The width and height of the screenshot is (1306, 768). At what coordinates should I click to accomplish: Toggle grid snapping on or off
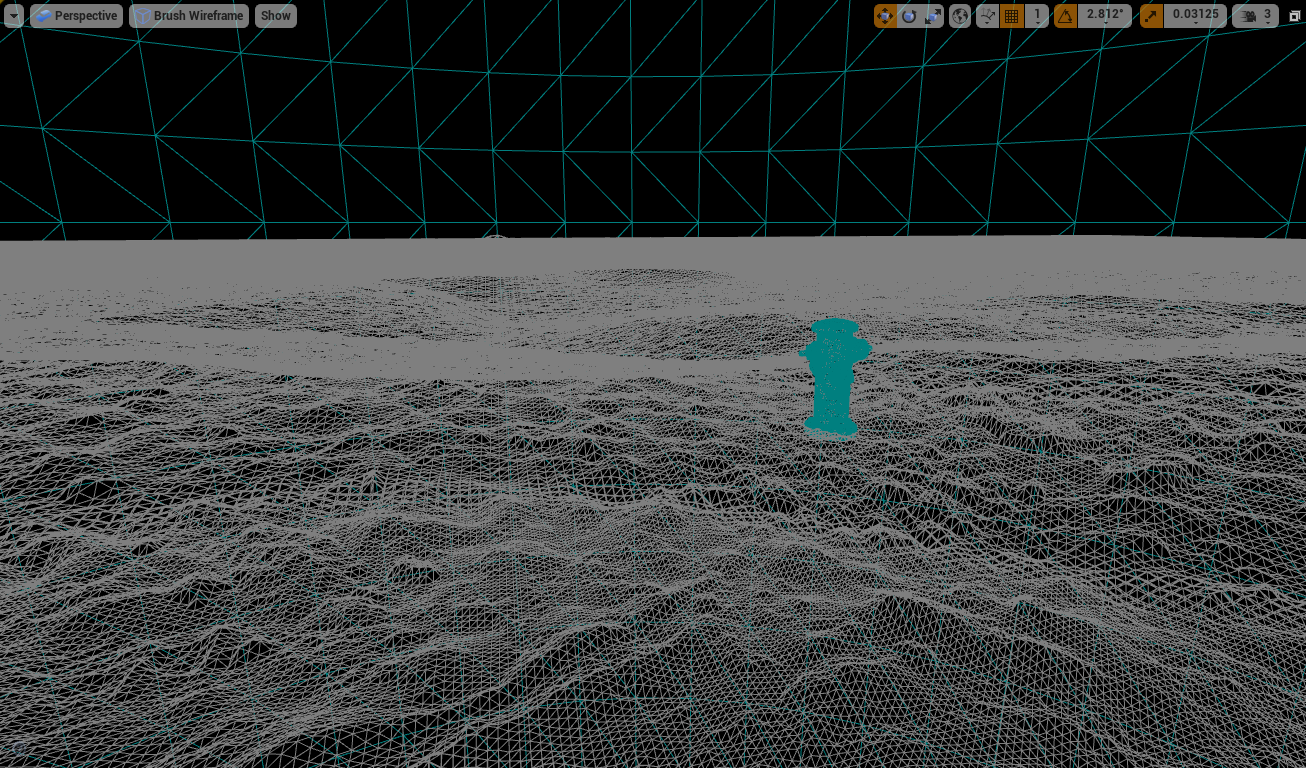(1010, 16)
